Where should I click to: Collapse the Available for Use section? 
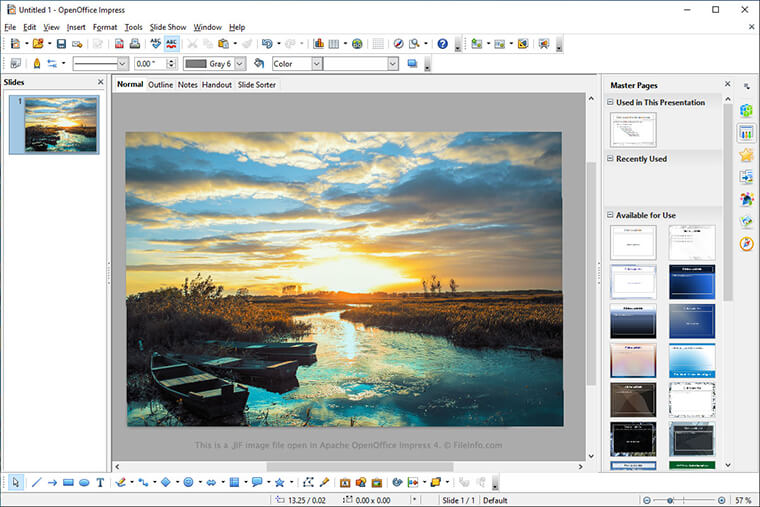(x=611, y=215)
